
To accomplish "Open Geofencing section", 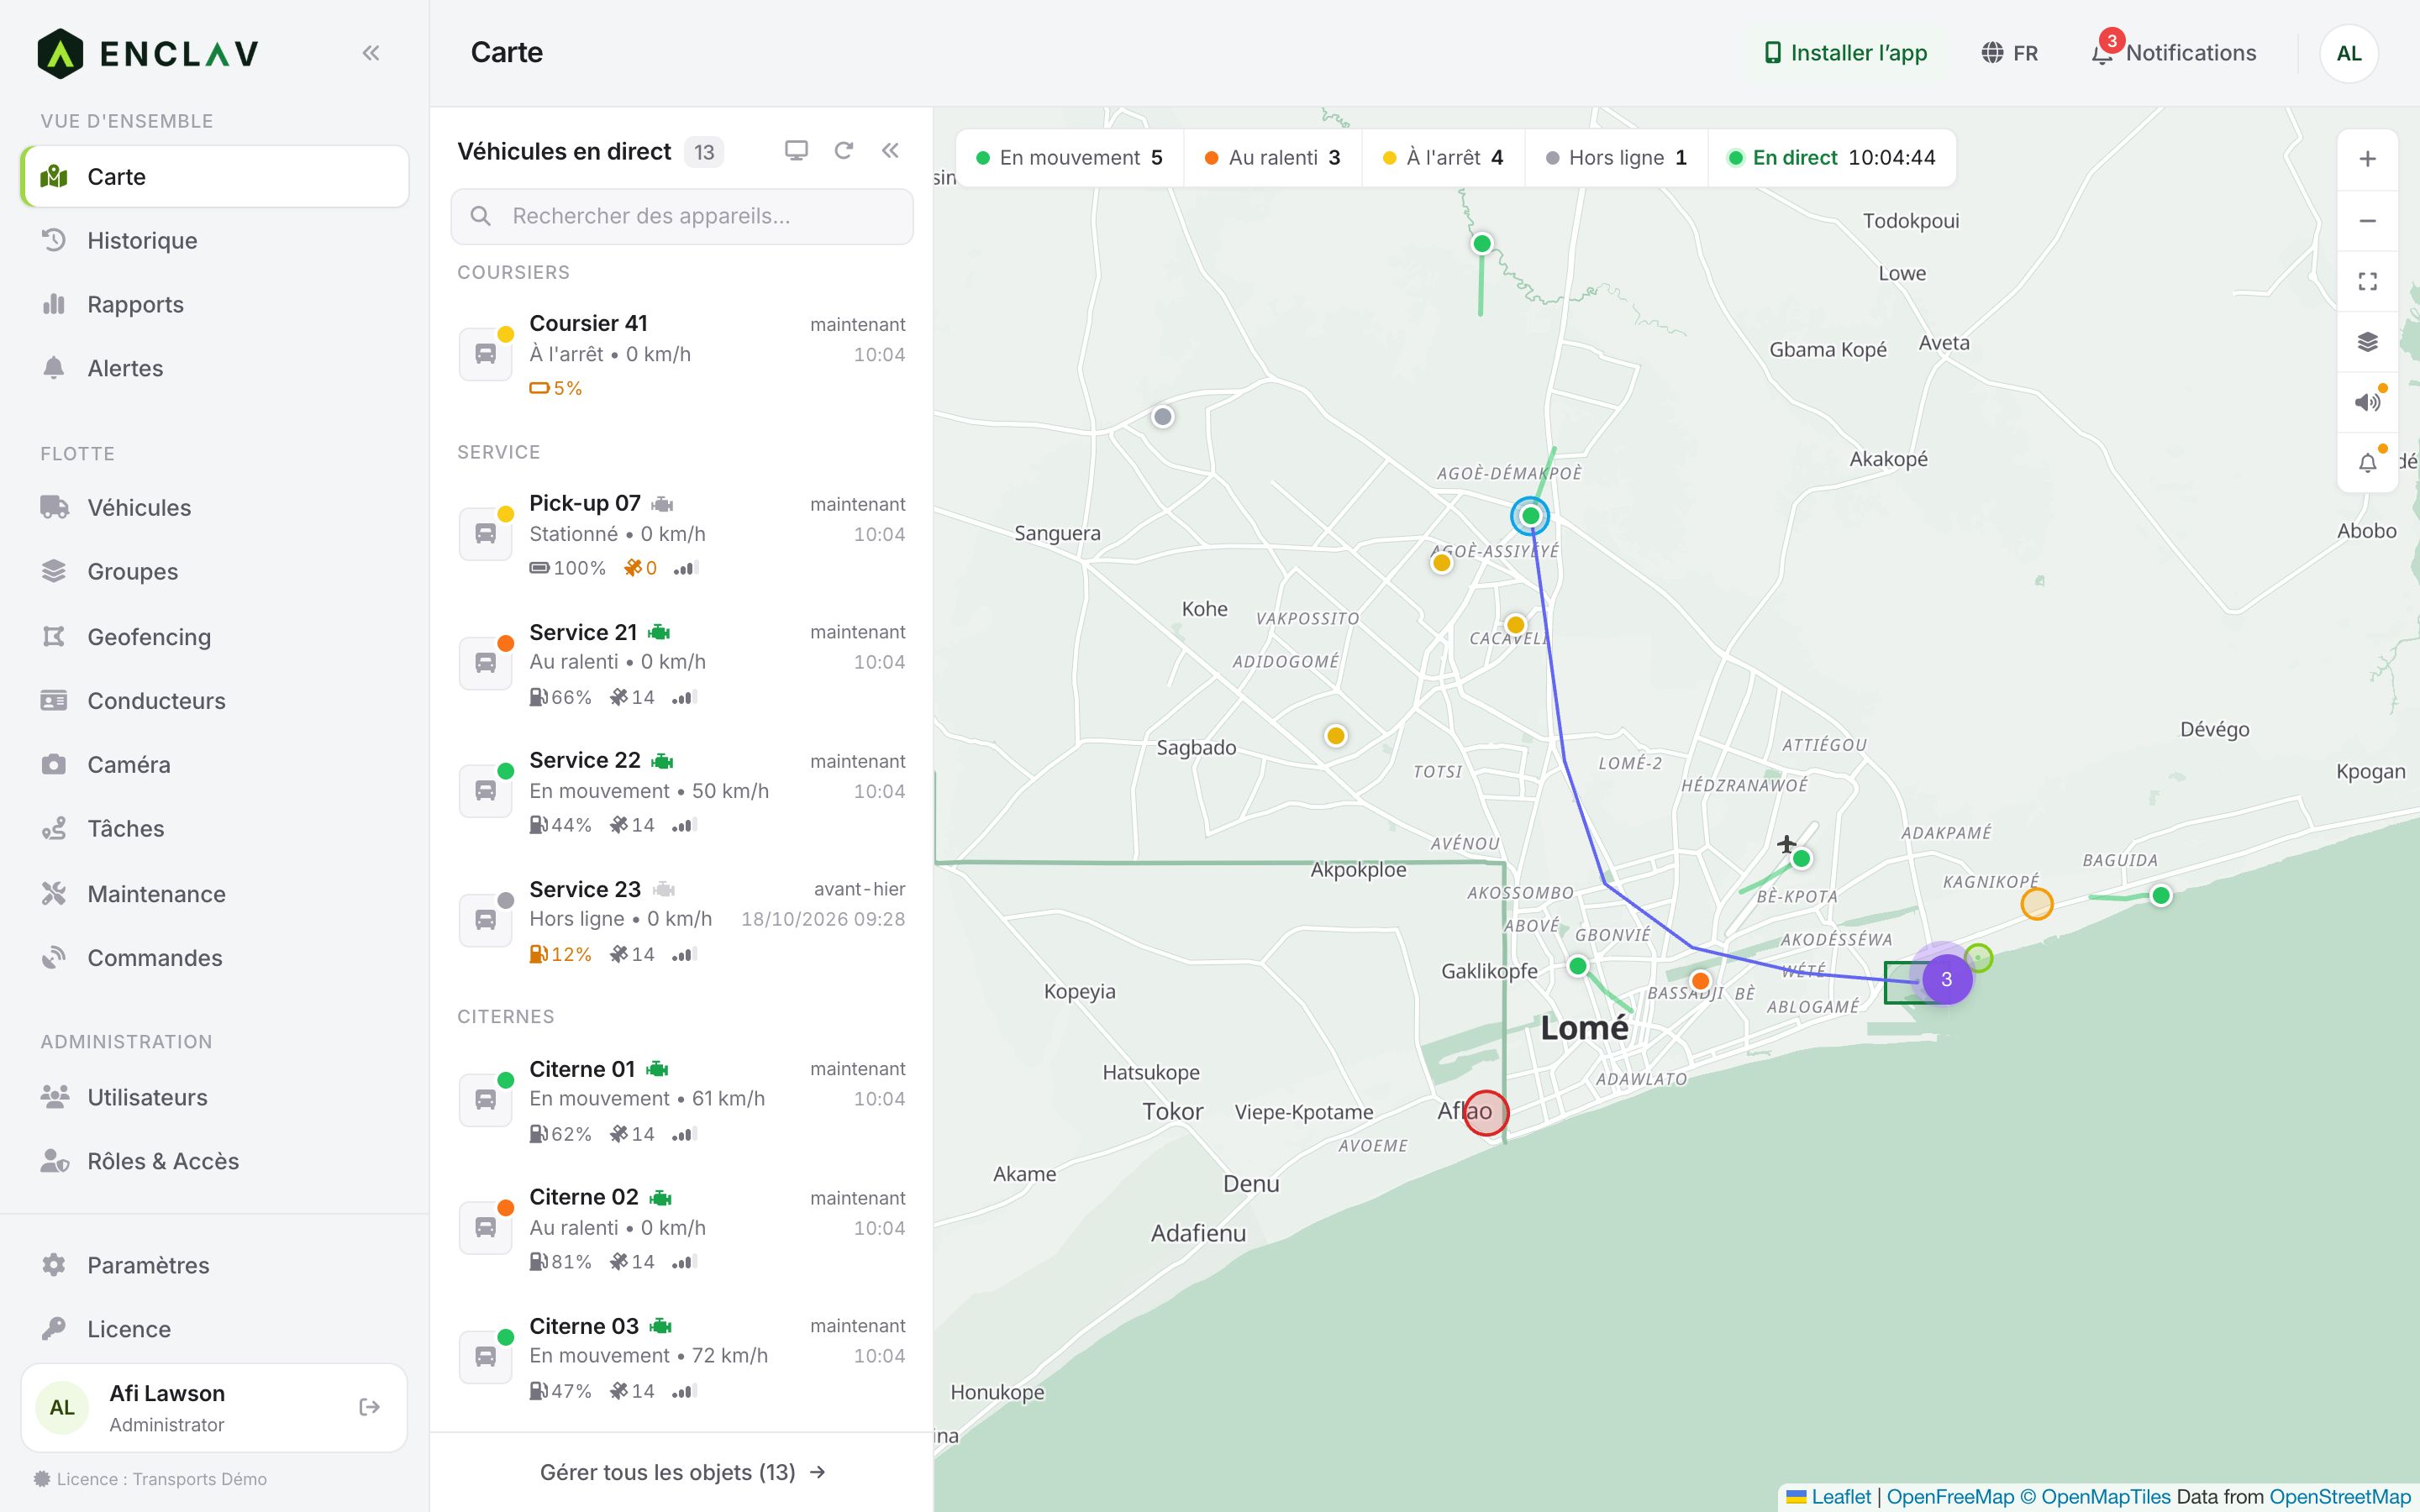I will (214, 637).
